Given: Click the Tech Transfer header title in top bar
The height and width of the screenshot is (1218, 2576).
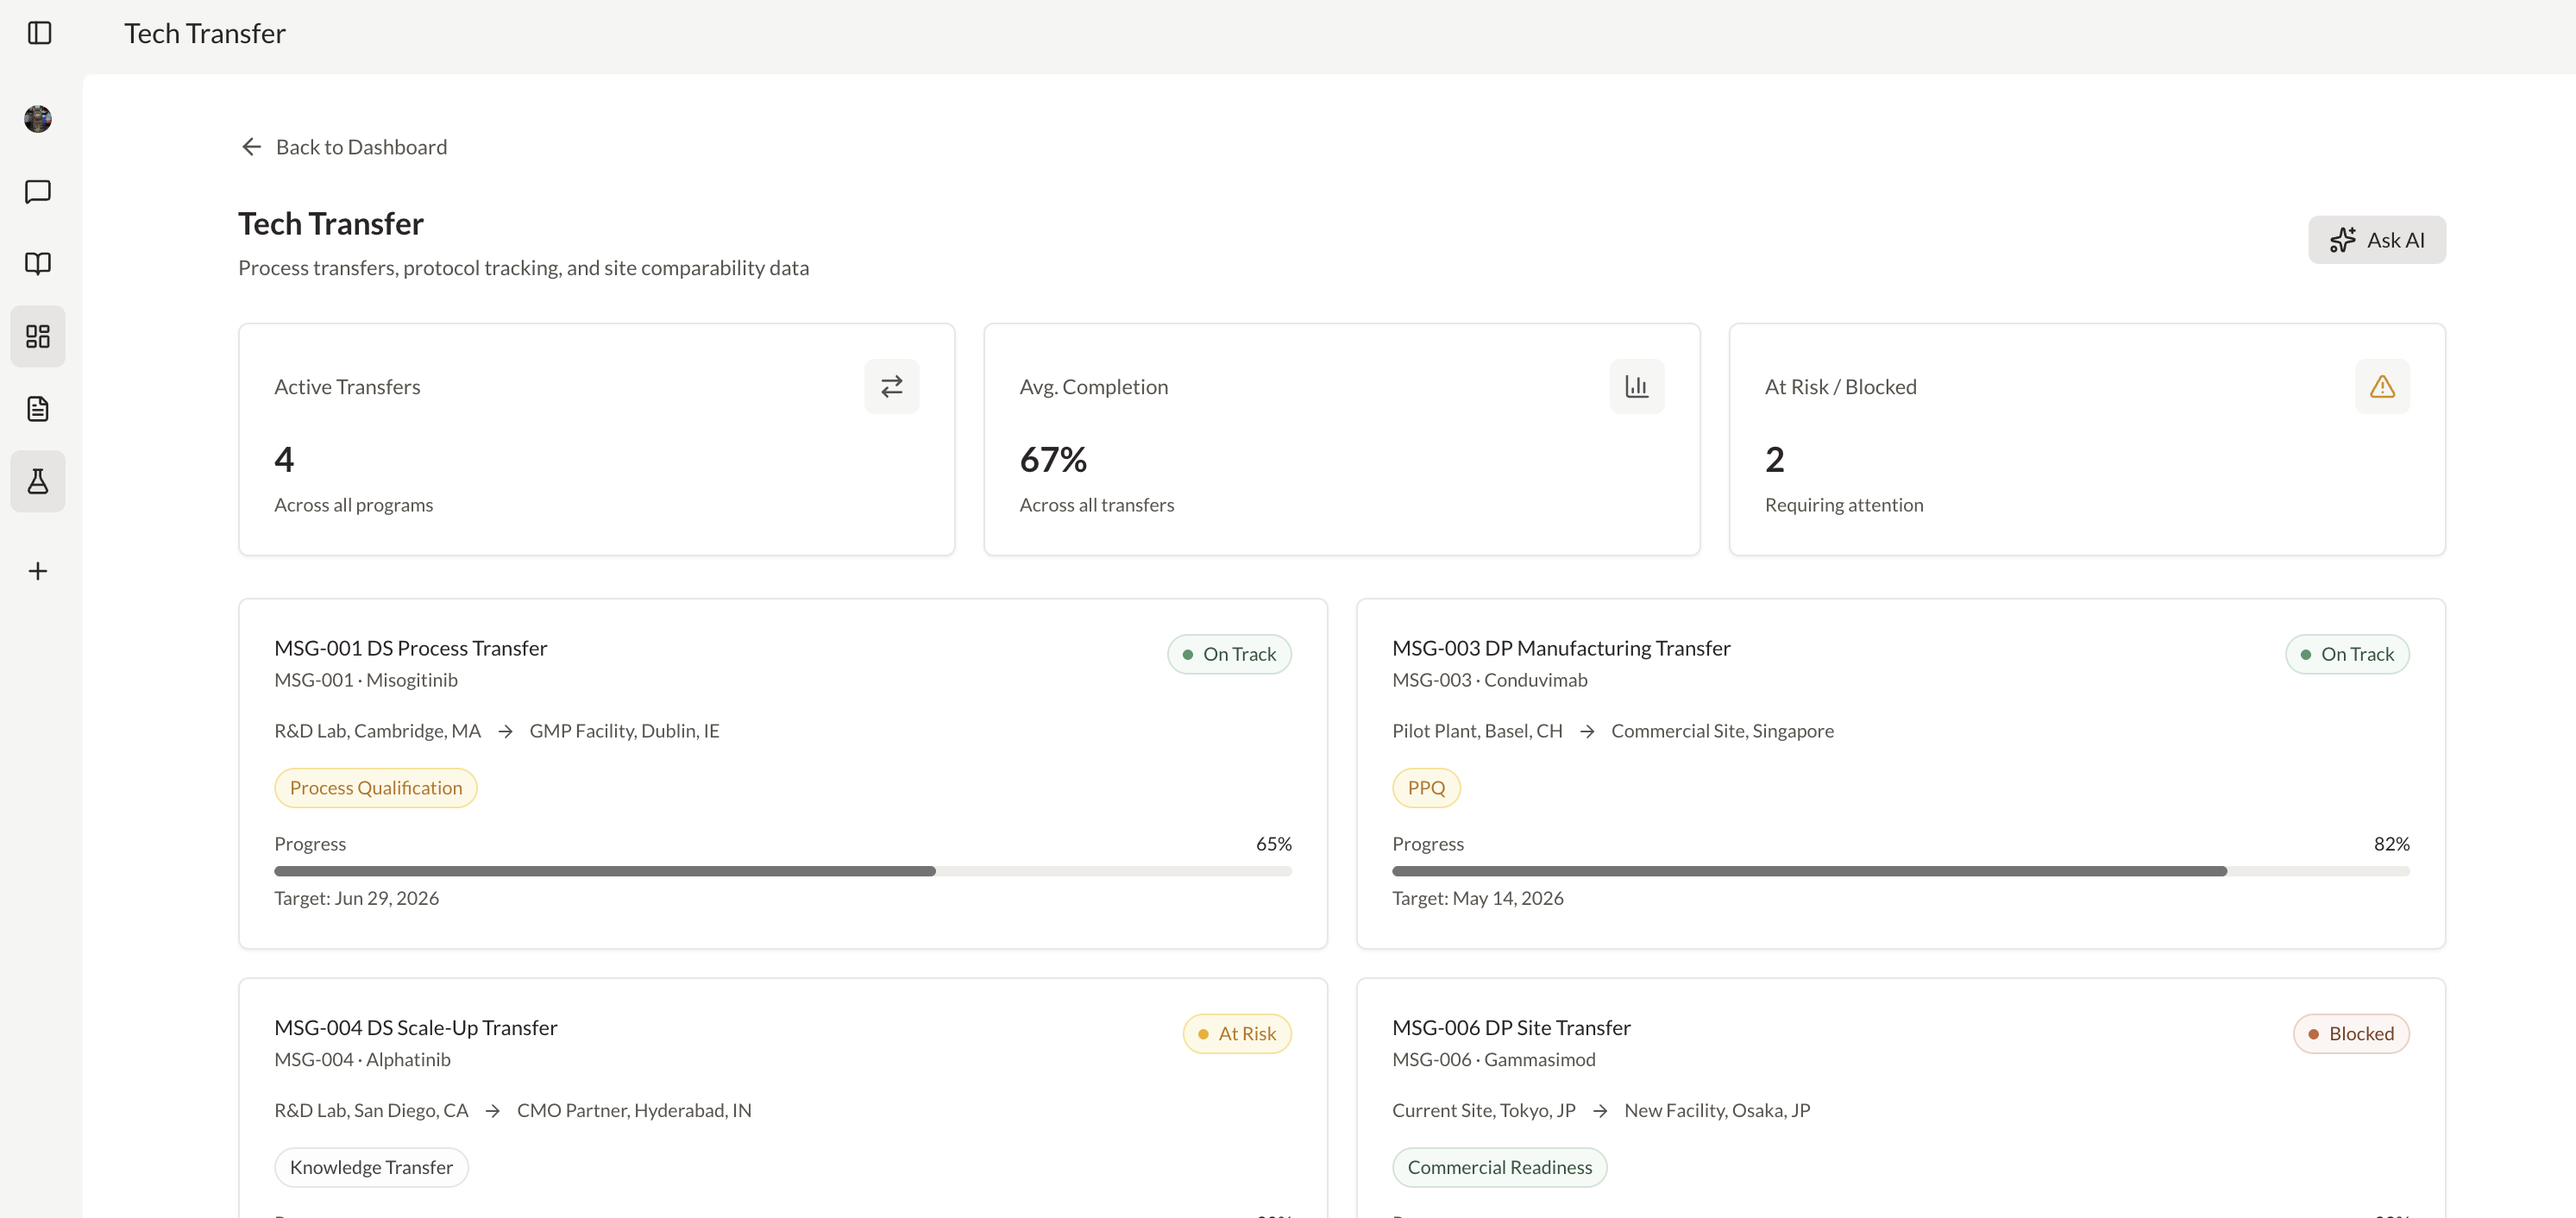Looking at the screenshot, I should coord(204,33).
